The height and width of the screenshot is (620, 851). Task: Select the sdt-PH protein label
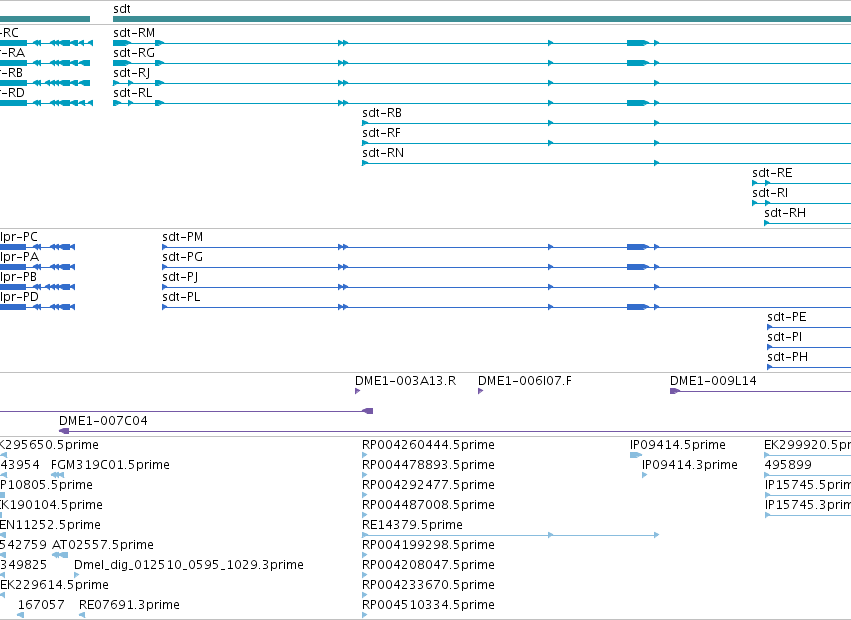click(788, 357)
